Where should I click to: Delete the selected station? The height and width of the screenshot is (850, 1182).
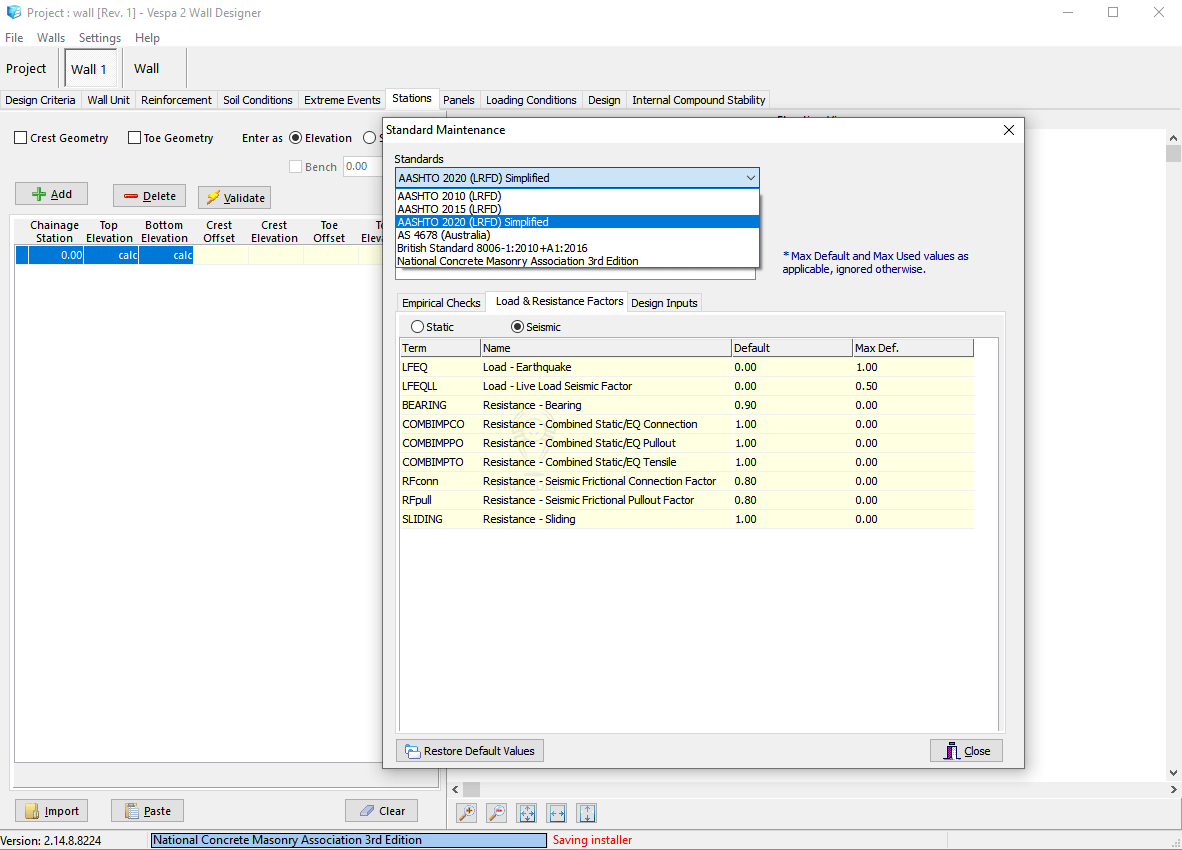tap(149, 196)
